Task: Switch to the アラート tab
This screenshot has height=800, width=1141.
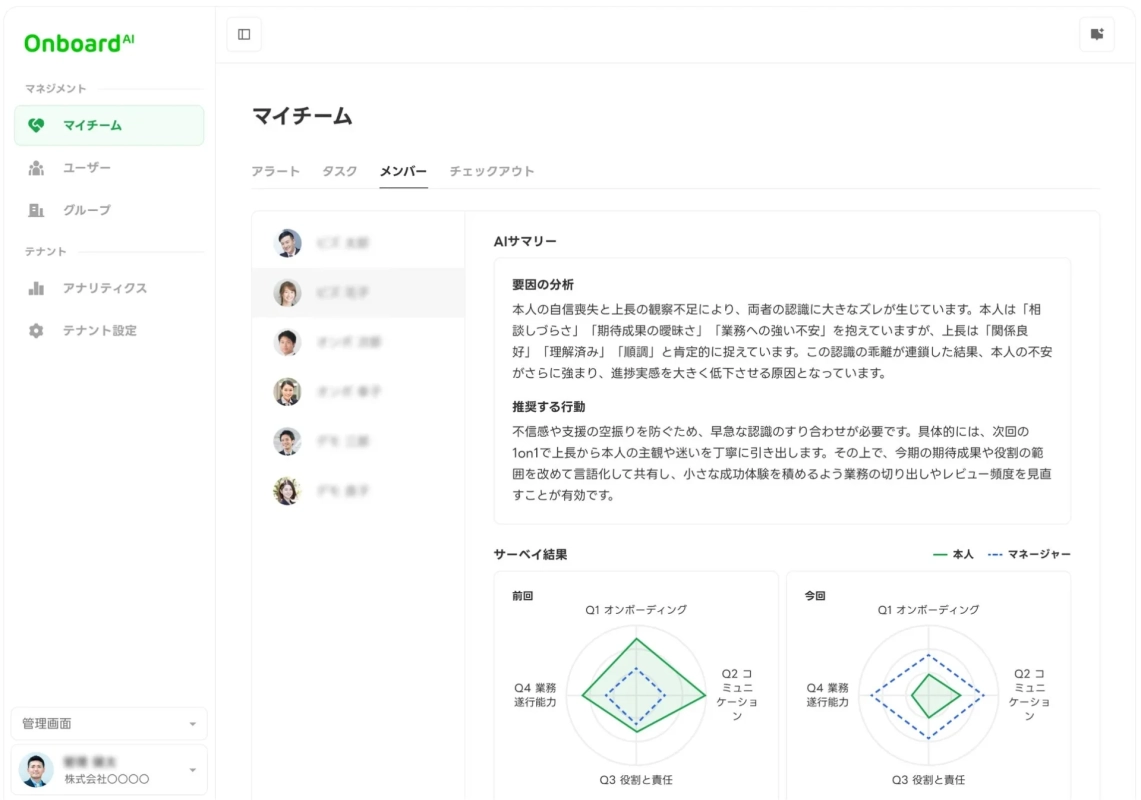Action: tap(276, 171)
